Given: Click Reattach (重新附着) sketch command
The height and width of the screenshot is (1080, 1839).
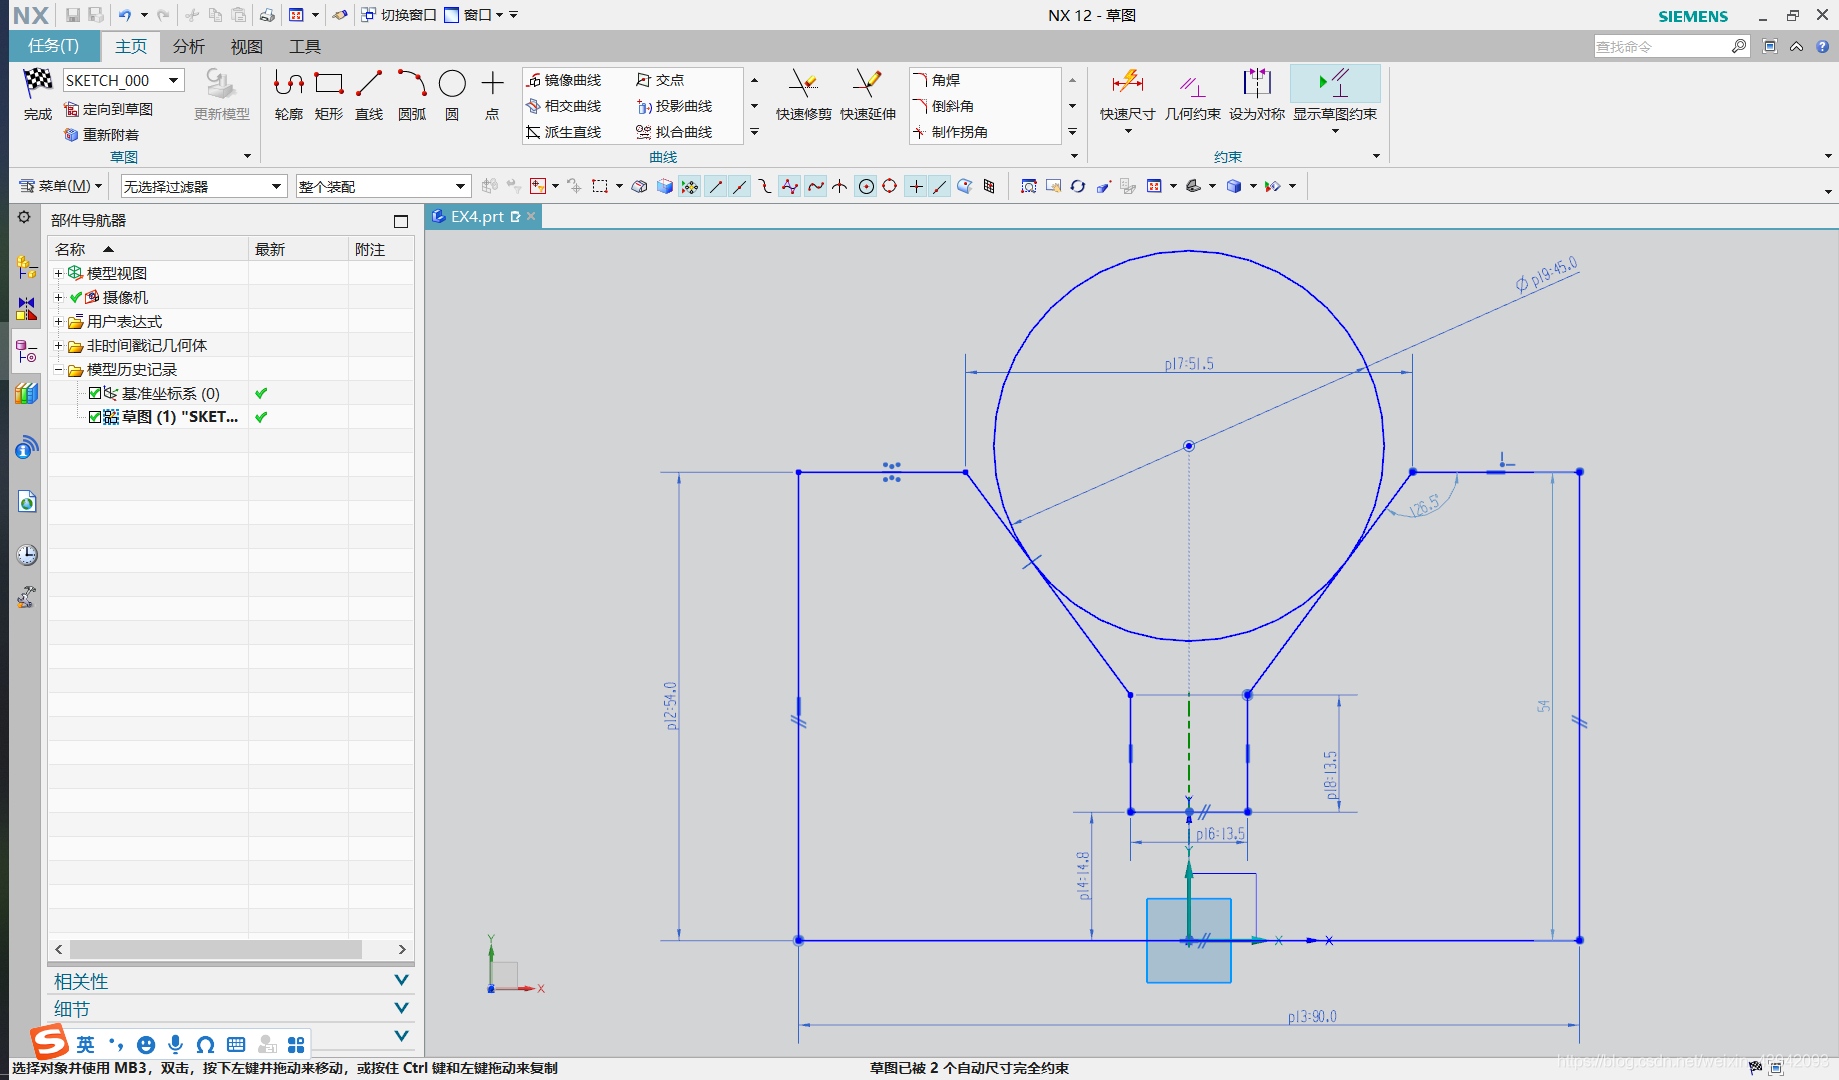Looking at the screenshot, I should [102, 135].
